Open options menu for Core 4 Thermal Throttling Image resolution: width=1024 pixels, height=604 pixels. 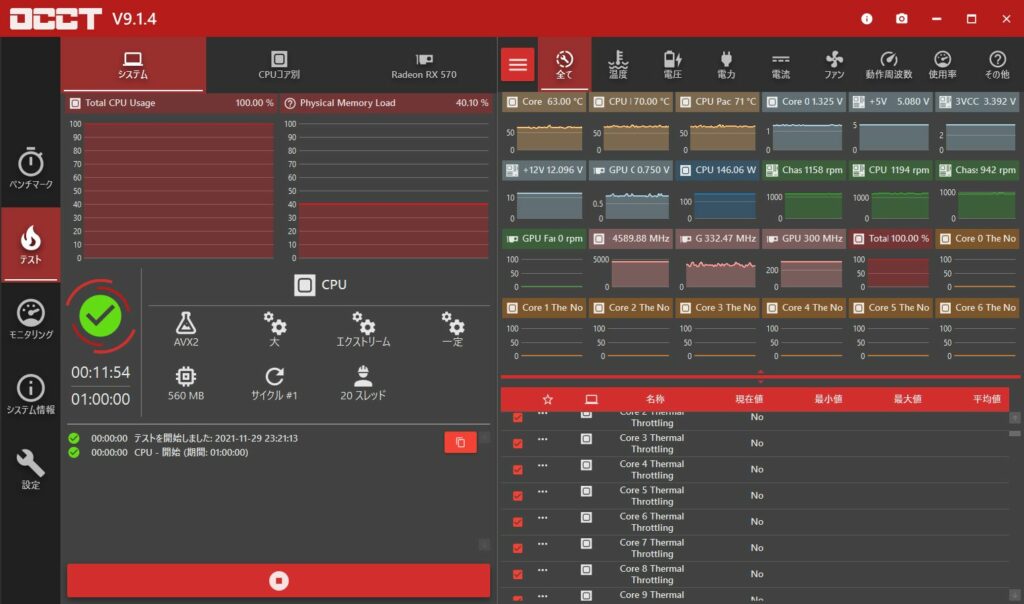coord(543,465)
